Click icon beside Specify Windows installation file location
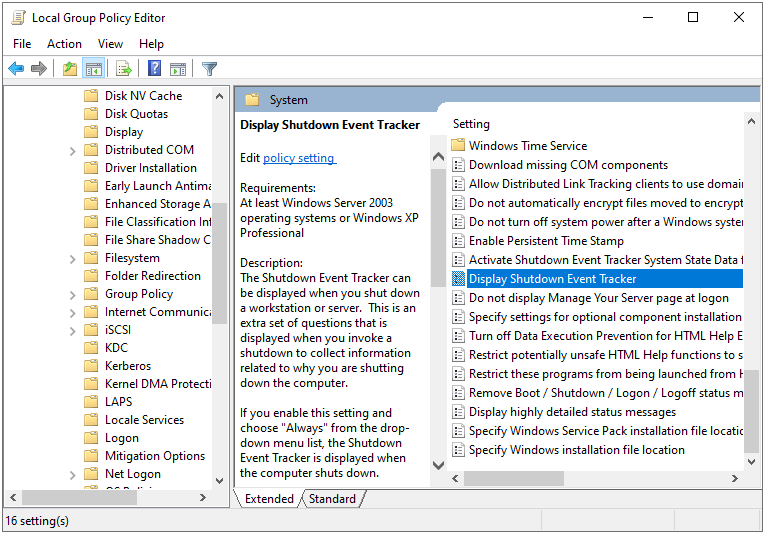 [x=458, y=450]
